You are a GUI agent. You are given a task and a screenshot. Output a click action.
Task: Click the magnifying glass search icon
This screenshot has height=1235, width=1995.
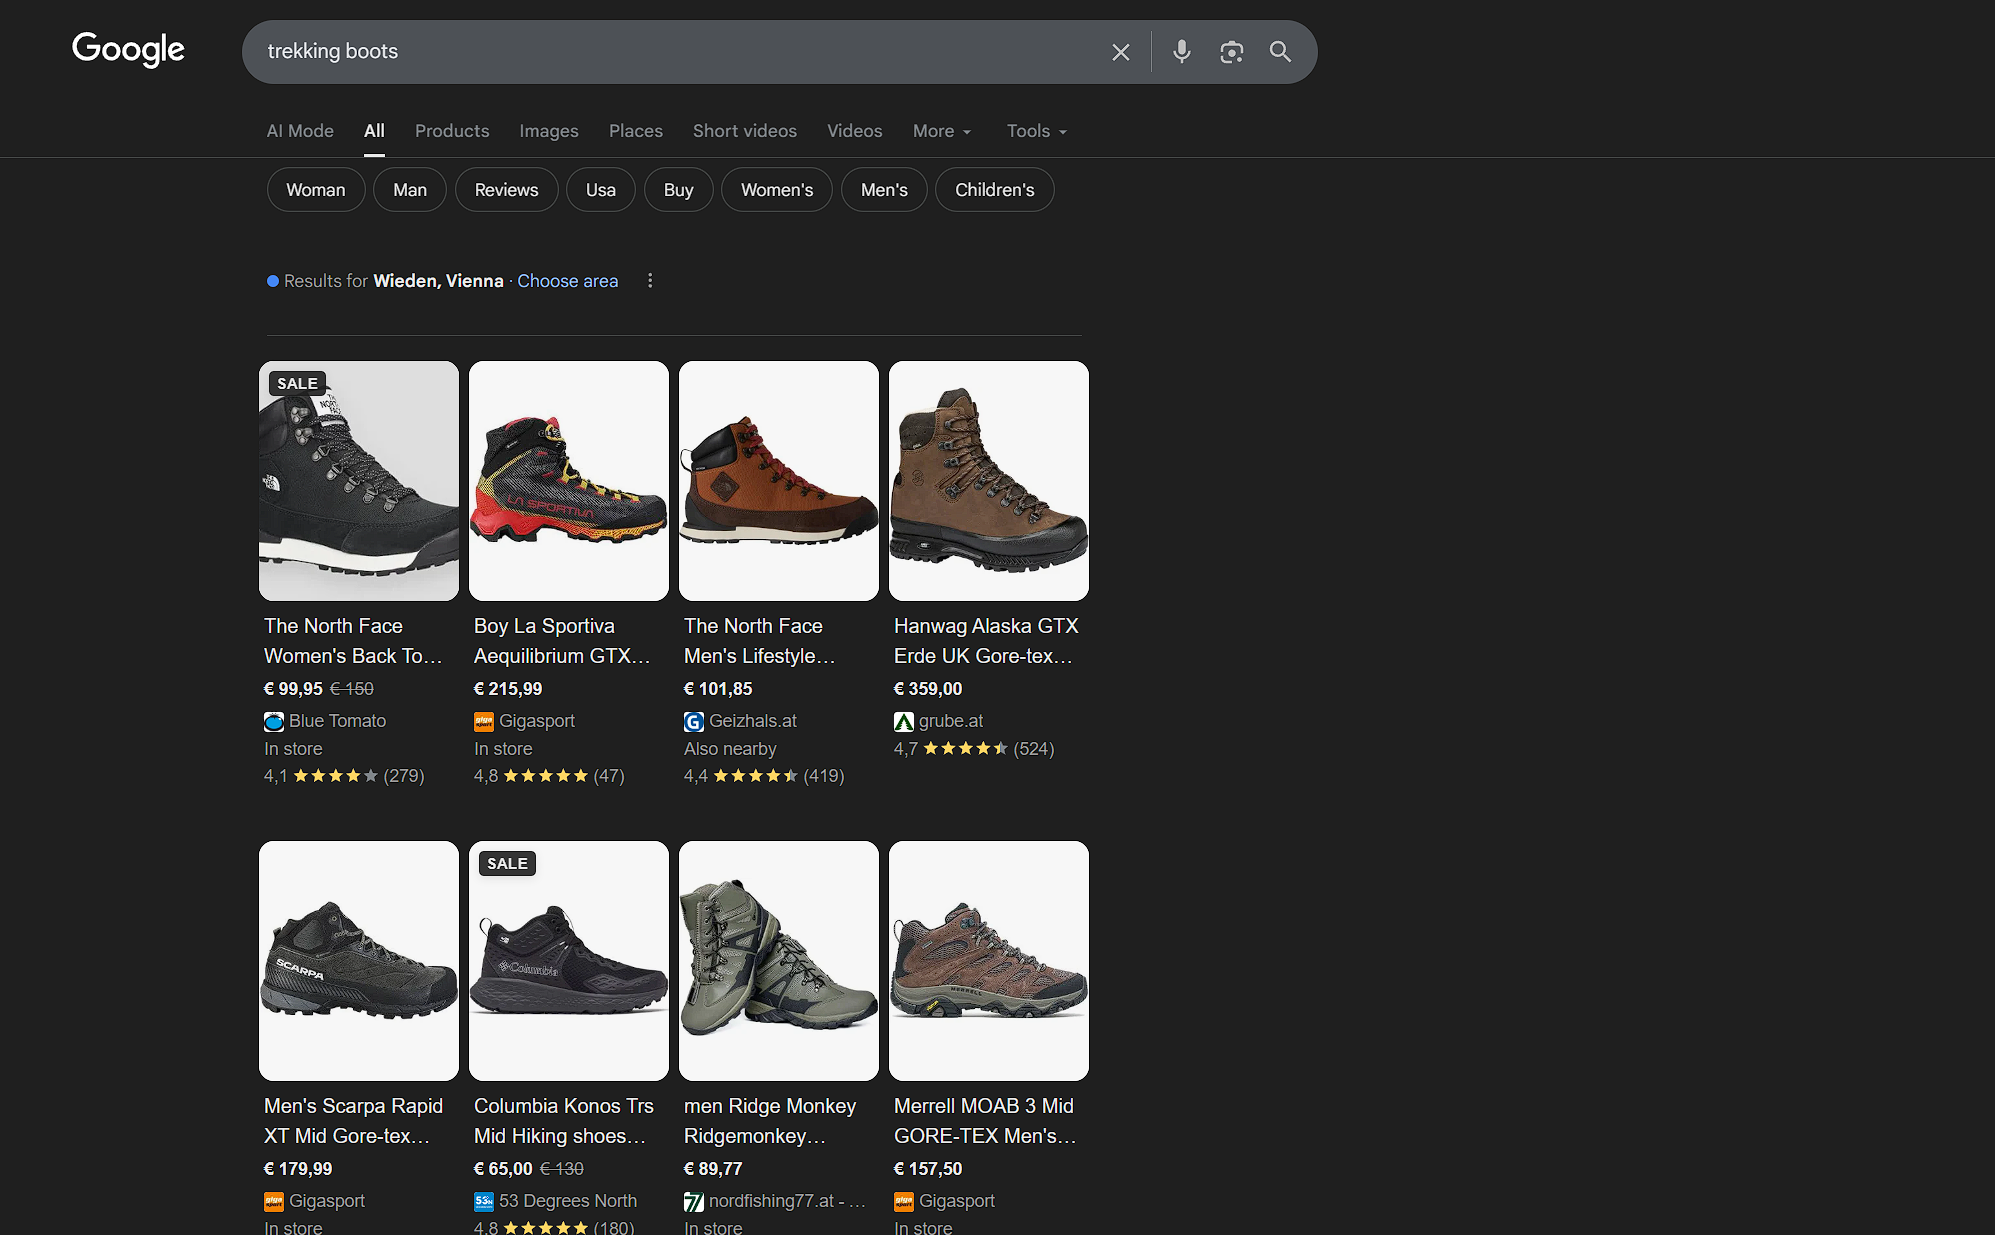[1280, 52]
